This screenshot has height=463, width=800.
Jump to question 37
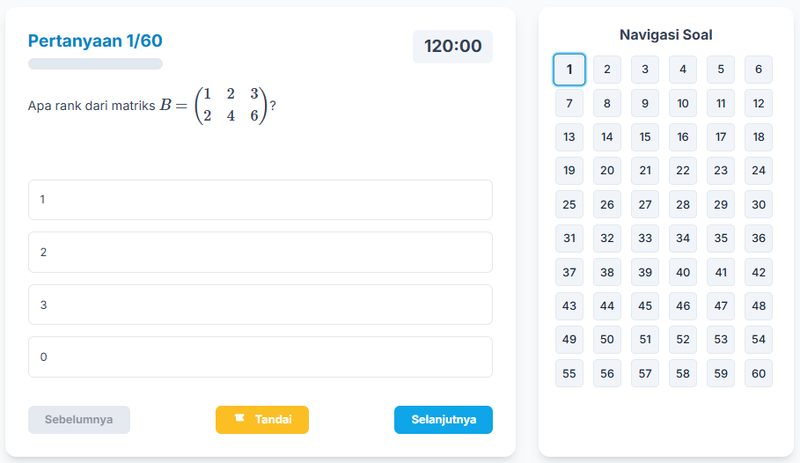[x=569, y=273]
